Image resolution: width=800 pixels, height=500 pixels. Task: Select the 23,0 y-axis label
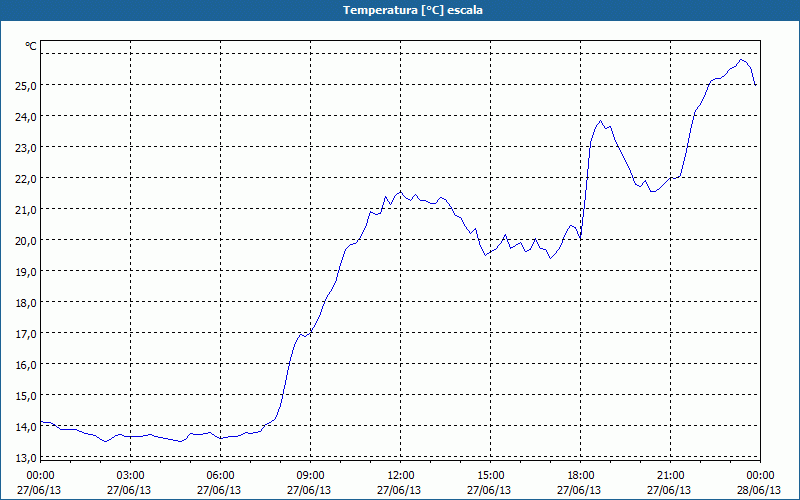25,148
